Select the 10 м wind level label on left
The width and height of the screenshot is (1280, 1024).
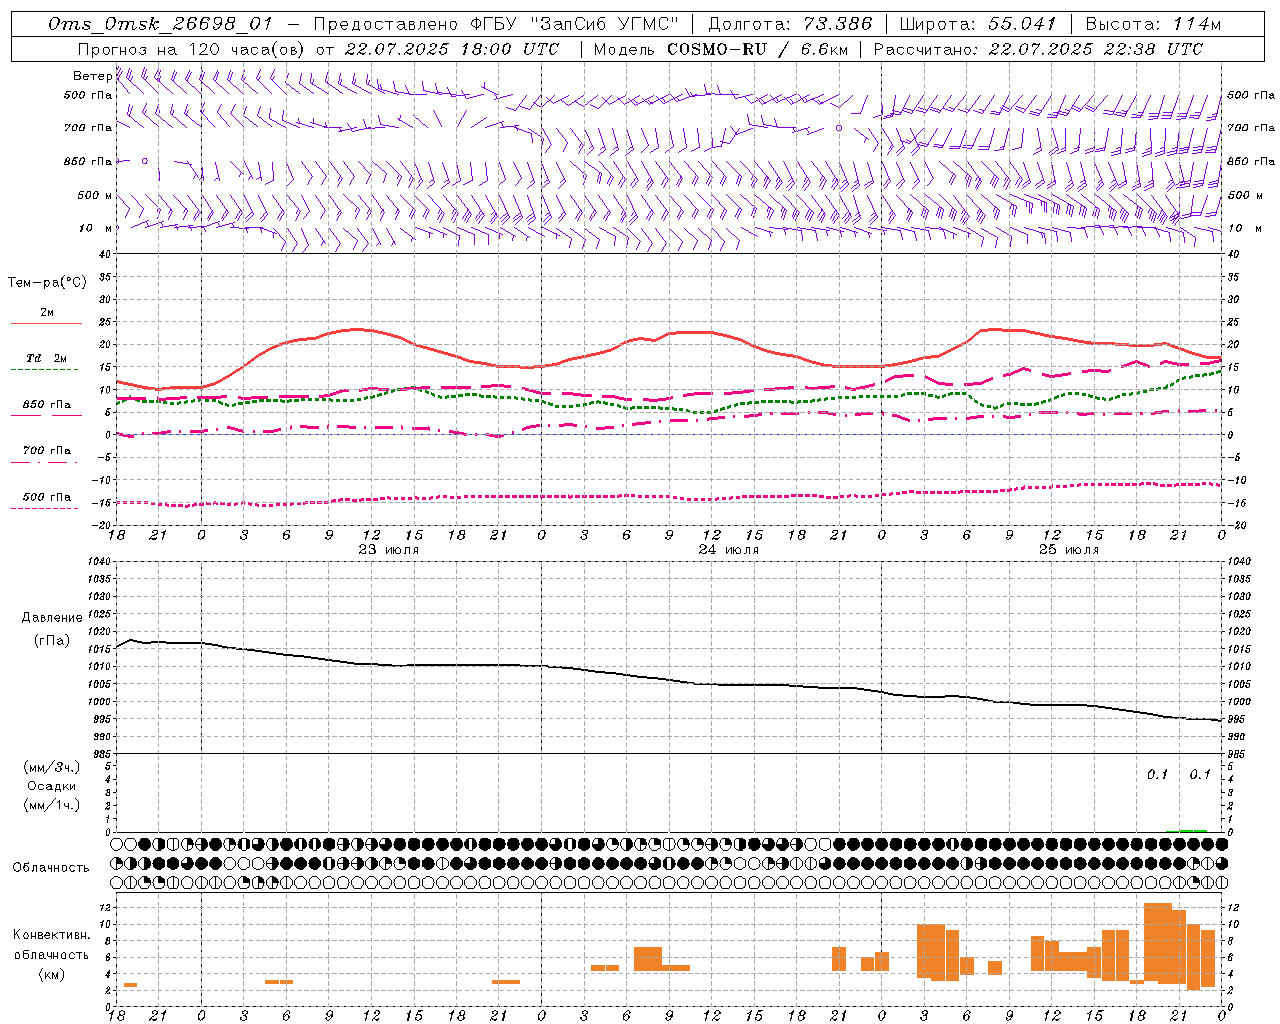coord(96,228)
